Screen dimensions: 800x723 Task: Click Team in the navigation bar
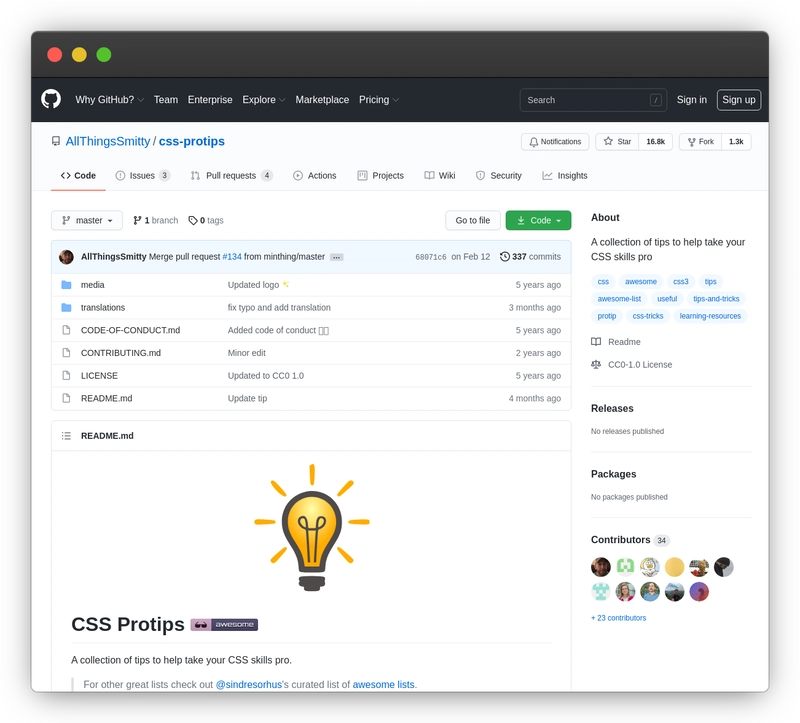point(166,99)
